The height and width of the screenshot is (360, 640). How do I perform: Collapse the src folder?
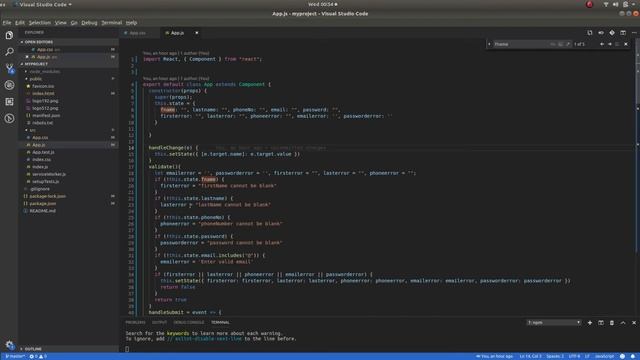point(33,130)
